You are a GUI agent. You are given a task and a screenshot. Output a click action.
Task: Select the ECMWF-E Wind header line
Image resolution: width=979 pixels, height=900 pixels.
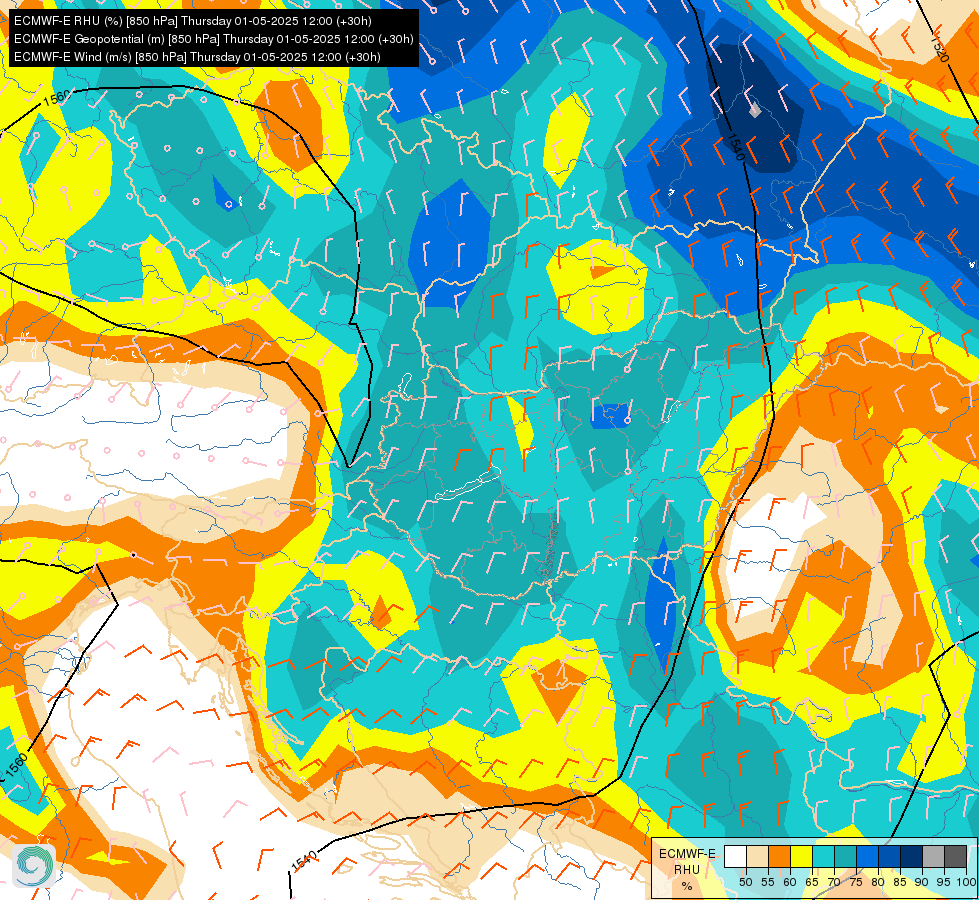coord(197,57)
